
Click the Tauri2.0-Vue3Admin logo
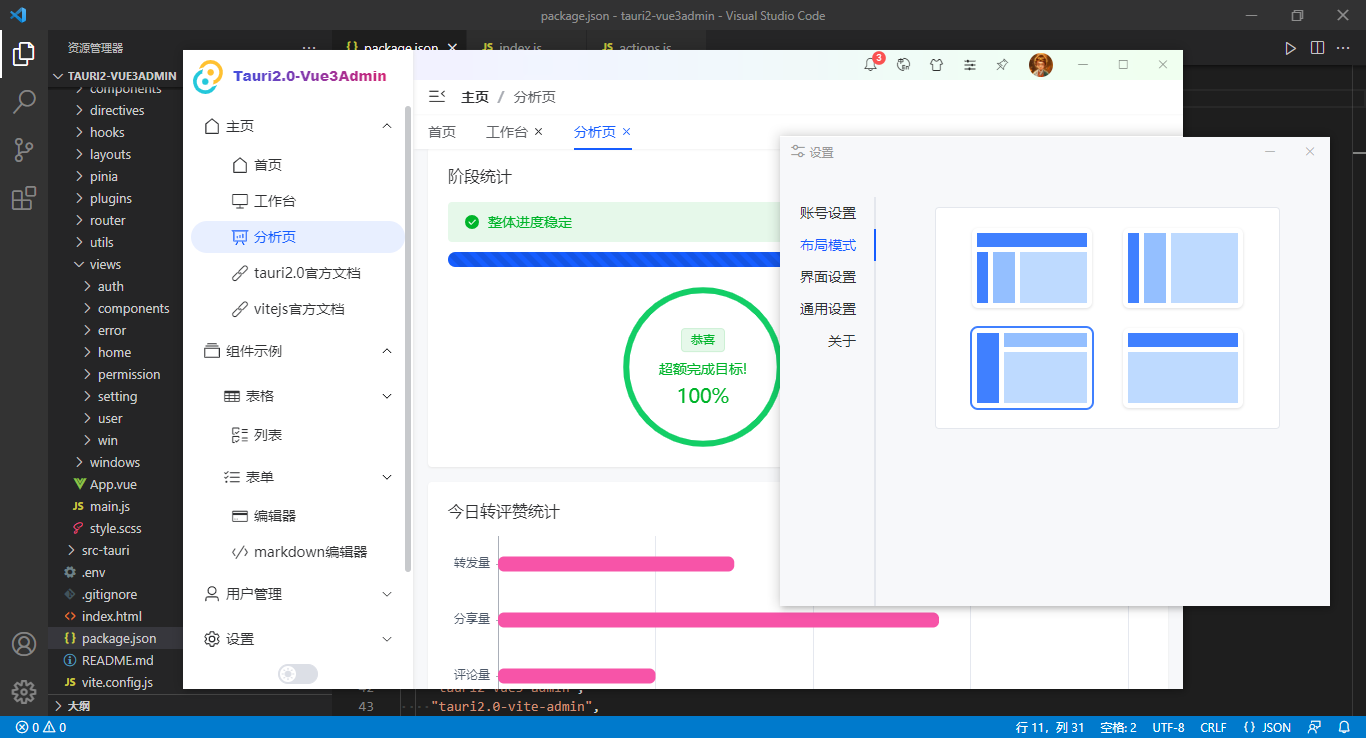point(291,76)
